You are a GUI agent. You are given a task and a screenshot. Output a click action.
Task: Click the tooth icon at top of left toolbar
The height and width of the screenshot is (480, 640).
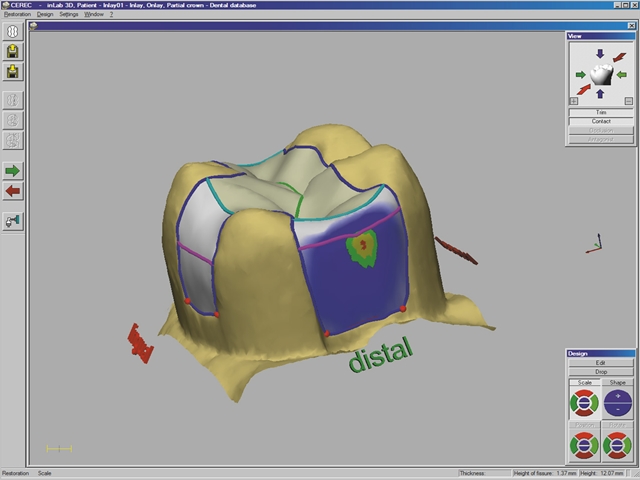(x=13, y=31)
